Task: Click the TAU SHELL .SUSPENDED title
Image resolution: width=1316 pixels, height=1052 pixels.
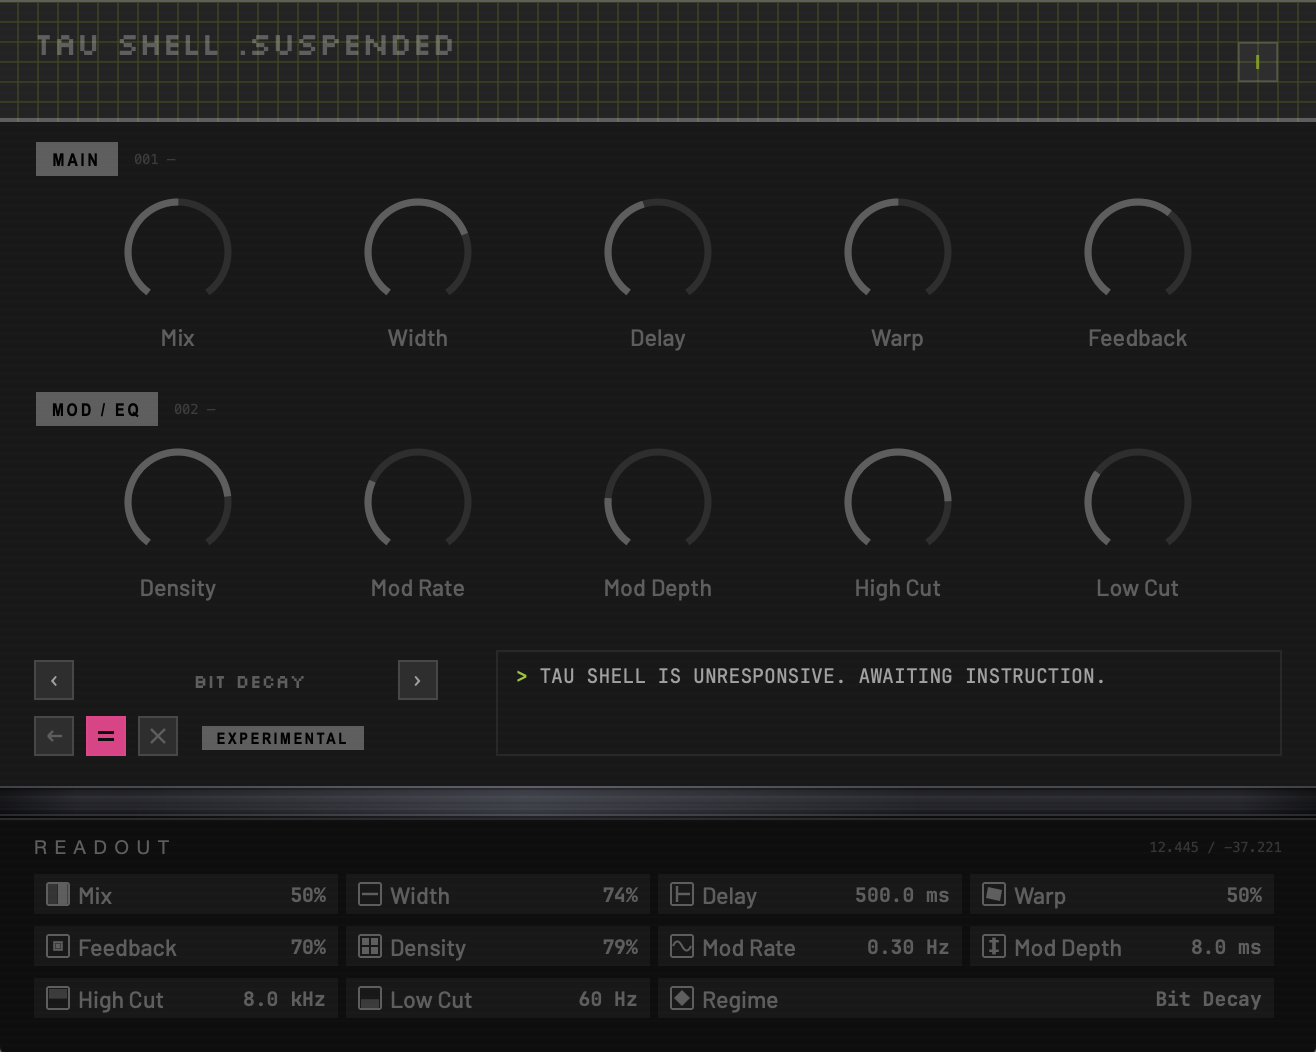Action: 245,45
